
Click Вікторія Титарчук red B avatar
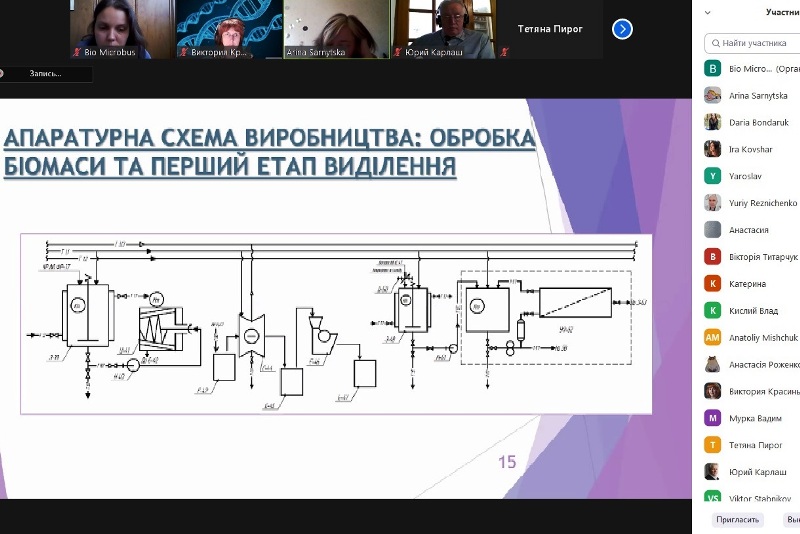[712, 257]
